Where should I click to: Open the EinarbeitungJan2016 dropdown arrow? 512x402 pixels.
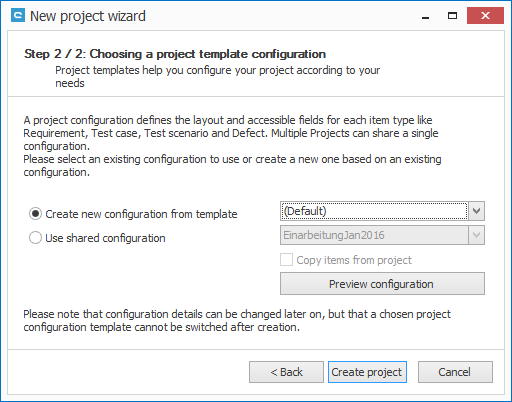click(x=477, y=235)
